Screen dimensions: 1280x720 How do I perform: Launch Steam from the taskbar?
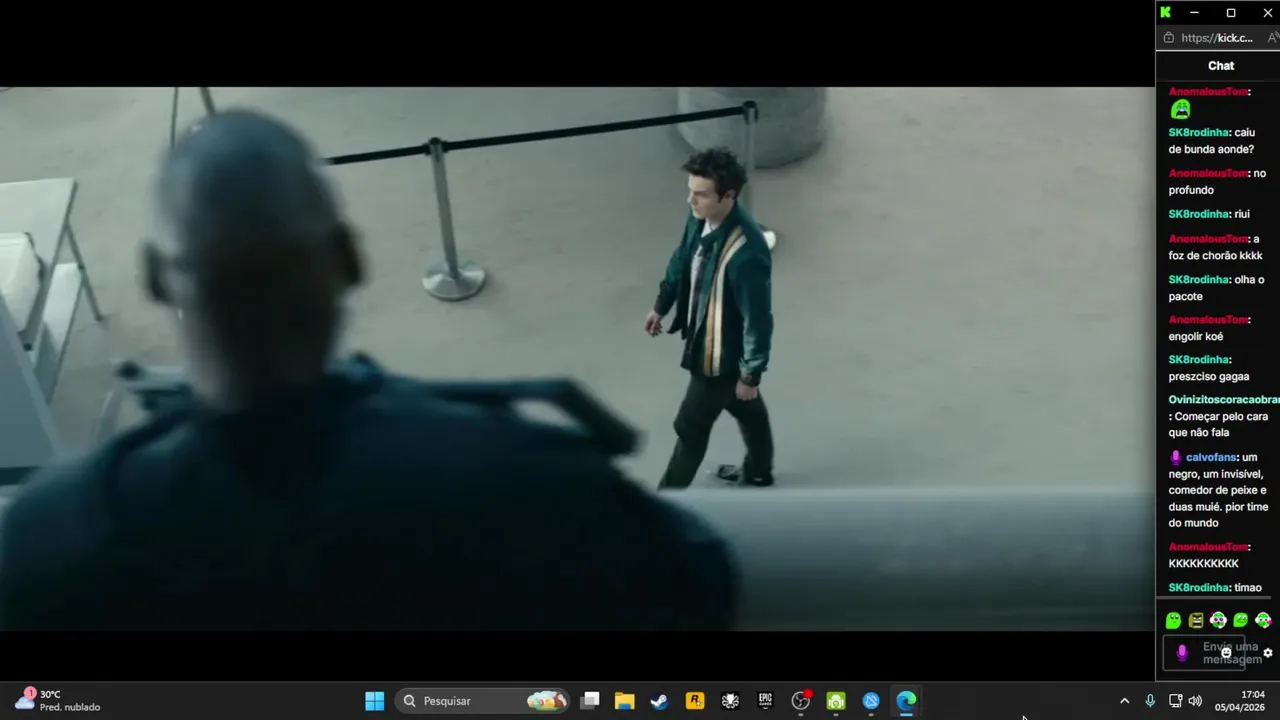(x=660, y=701)
